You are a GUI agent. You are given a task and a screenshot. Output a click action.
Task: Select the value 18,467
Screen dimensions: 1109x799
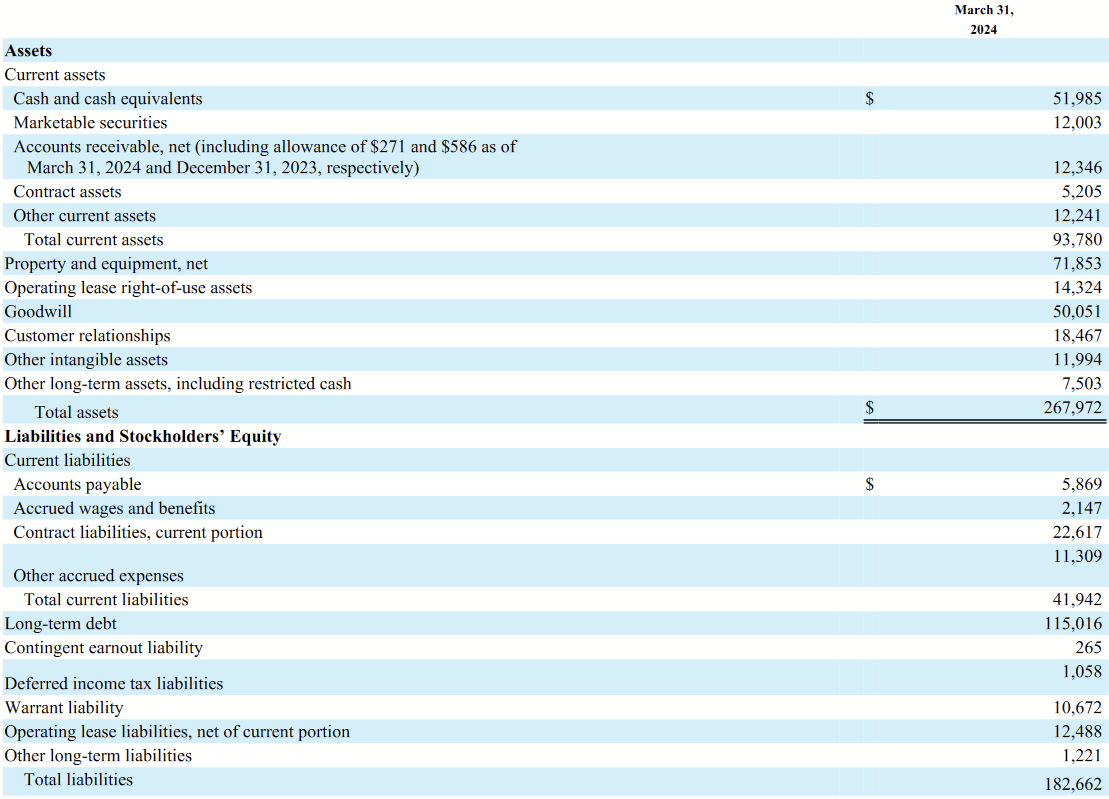pos(1076,336)
